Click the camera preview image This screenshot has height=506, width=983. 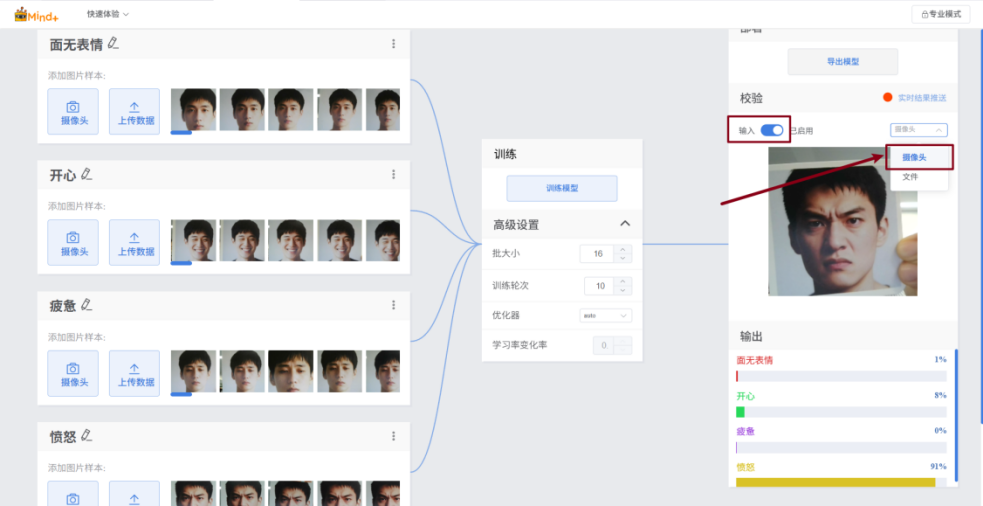[843, 221]
